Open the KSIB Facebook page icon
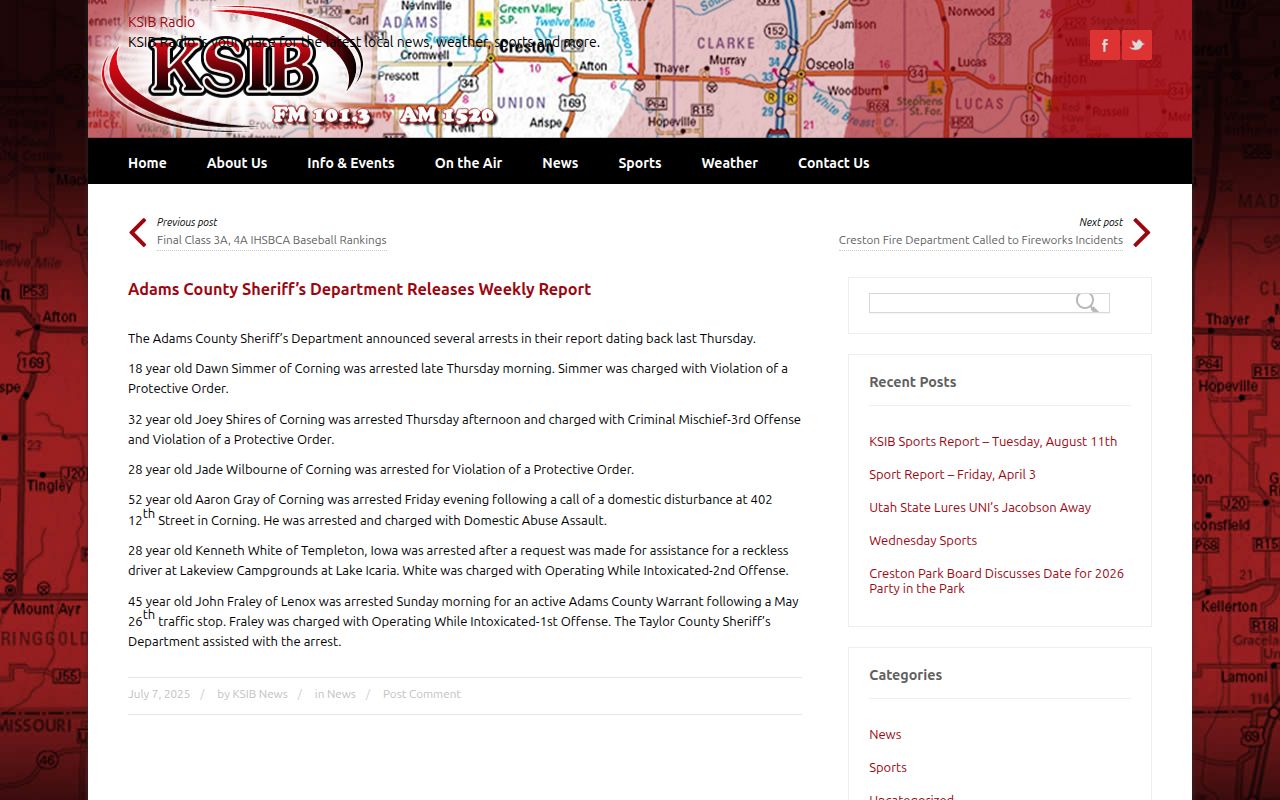1280x800 pixels. [1105, 45]
